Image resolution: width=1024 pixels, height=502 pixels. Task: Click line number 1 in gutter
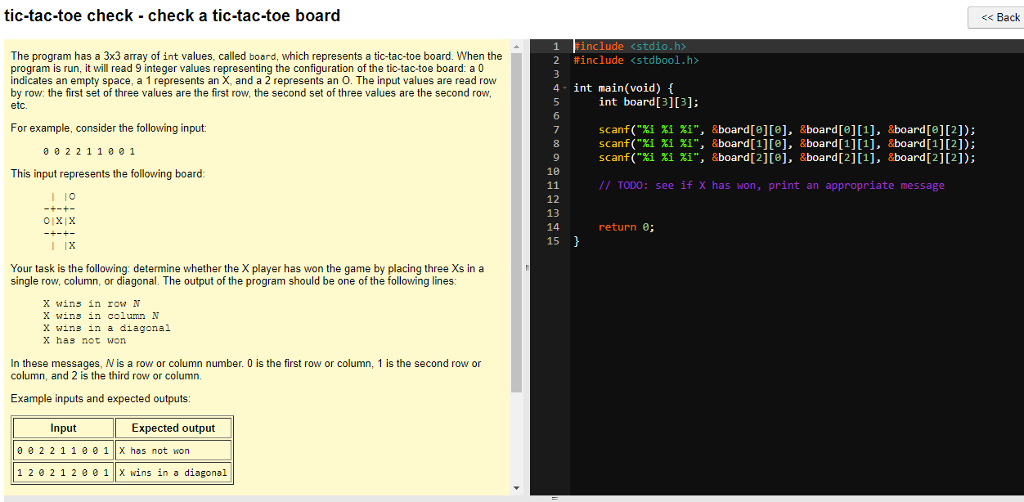click(556, 46)
